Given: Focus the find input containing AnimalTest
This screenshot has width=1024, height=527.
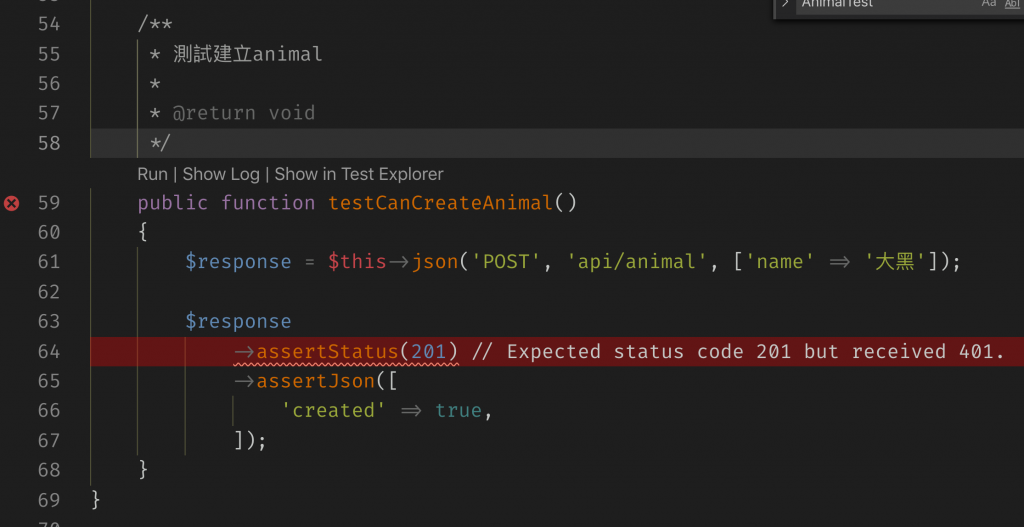Looking at the screenshot, I should tap(885, 5).
